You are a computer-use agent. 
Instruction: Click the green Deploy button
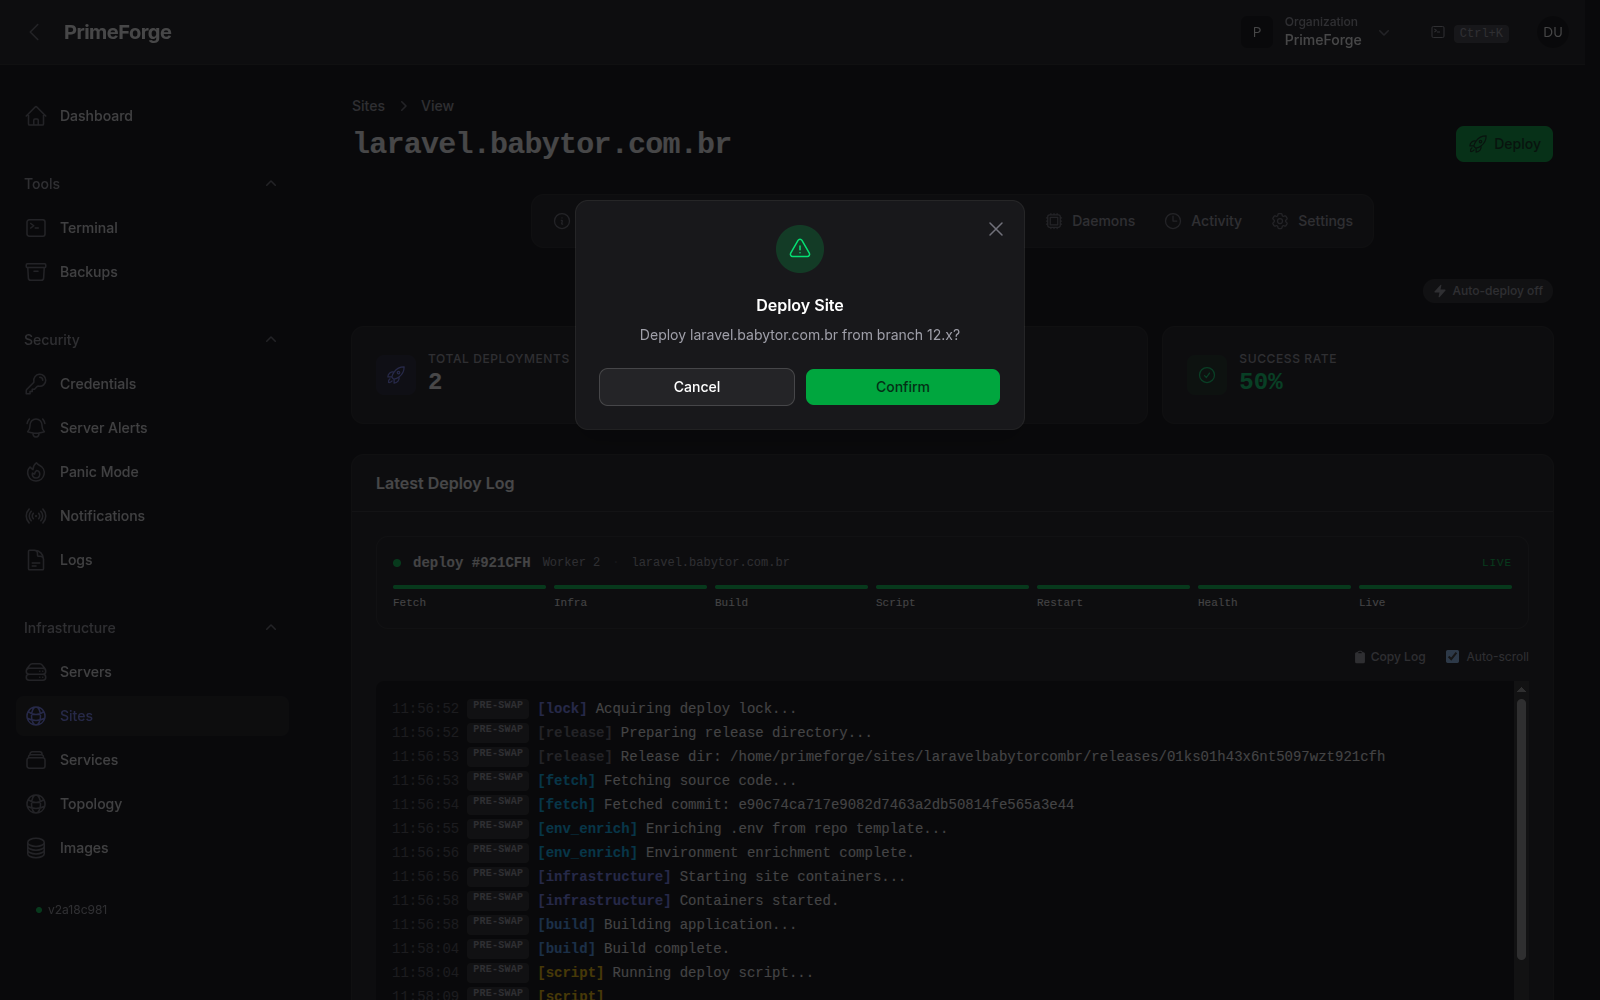click(1504, 144)
